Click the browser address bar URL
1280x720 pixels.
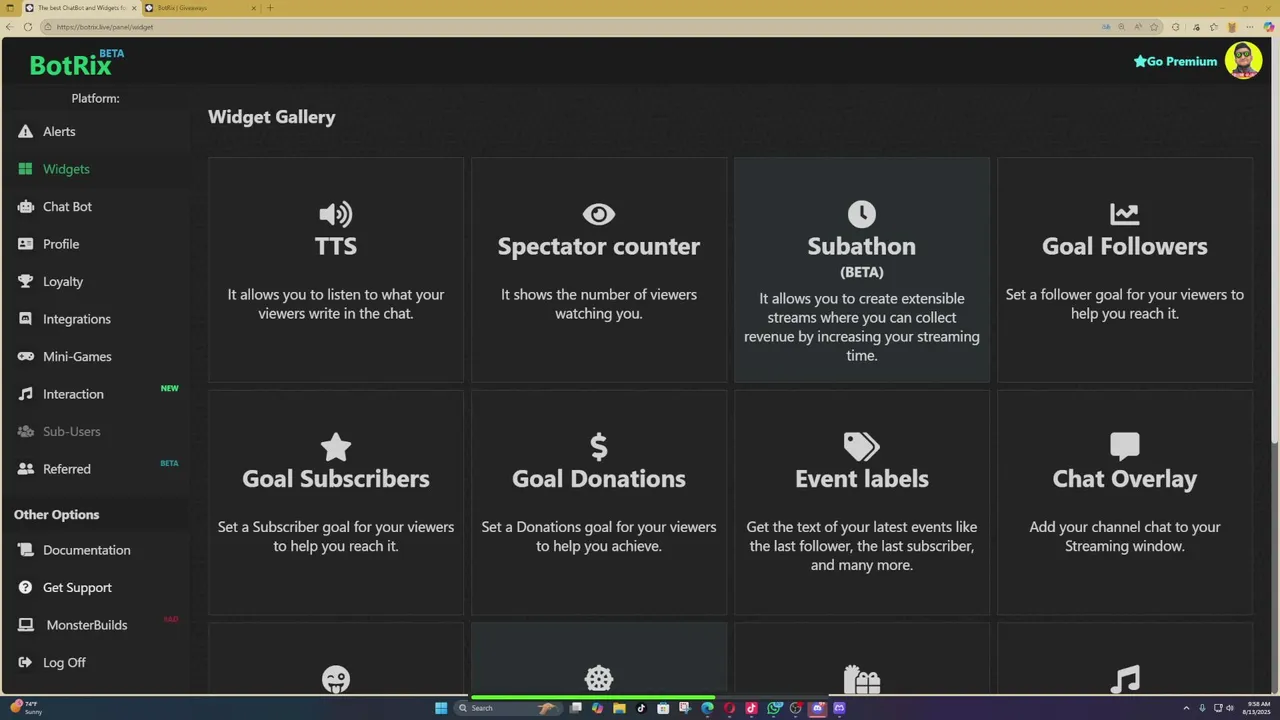click(x=105, y=27)
